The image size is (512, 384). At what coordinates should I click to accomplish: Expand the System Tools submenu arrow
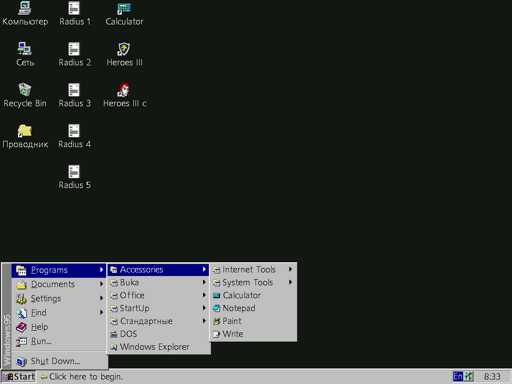290,282
